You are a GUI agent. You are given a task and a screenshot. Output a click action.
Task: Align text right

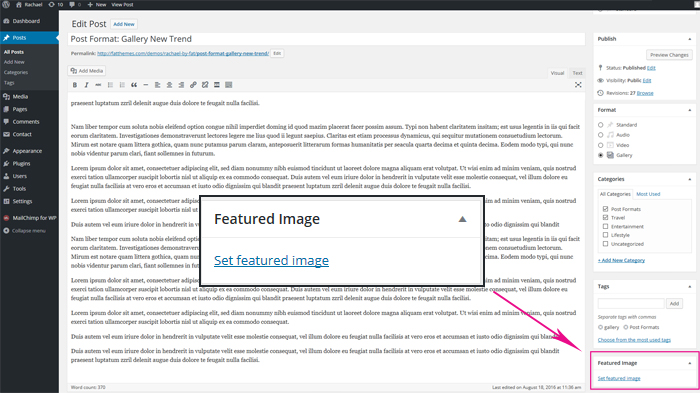click(181, 85)
